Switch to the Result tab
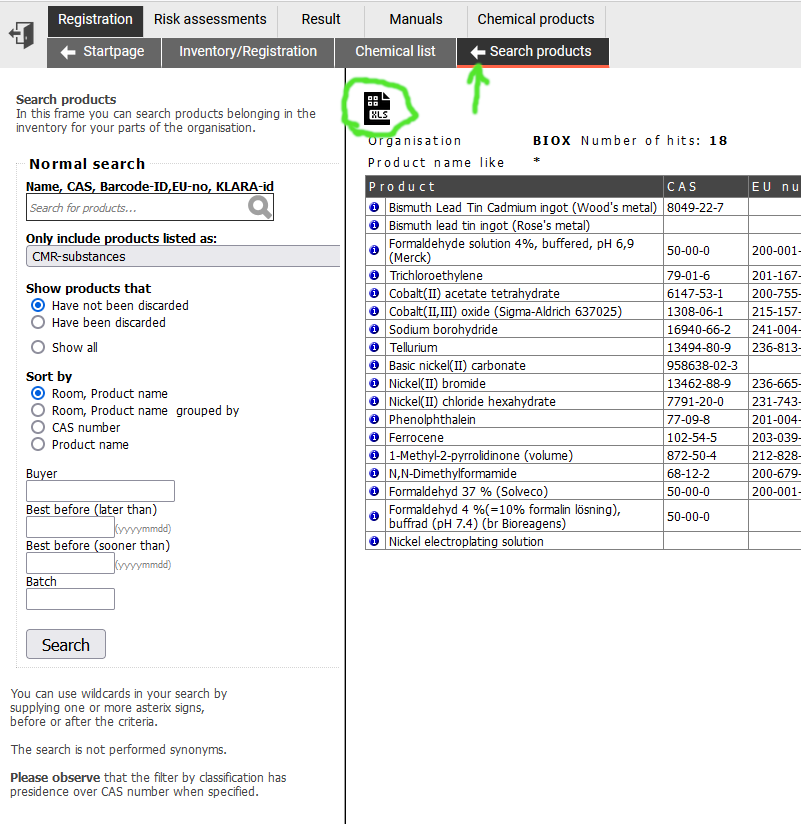The width and height of the screenshot is (801, 824). coord(321,21)
